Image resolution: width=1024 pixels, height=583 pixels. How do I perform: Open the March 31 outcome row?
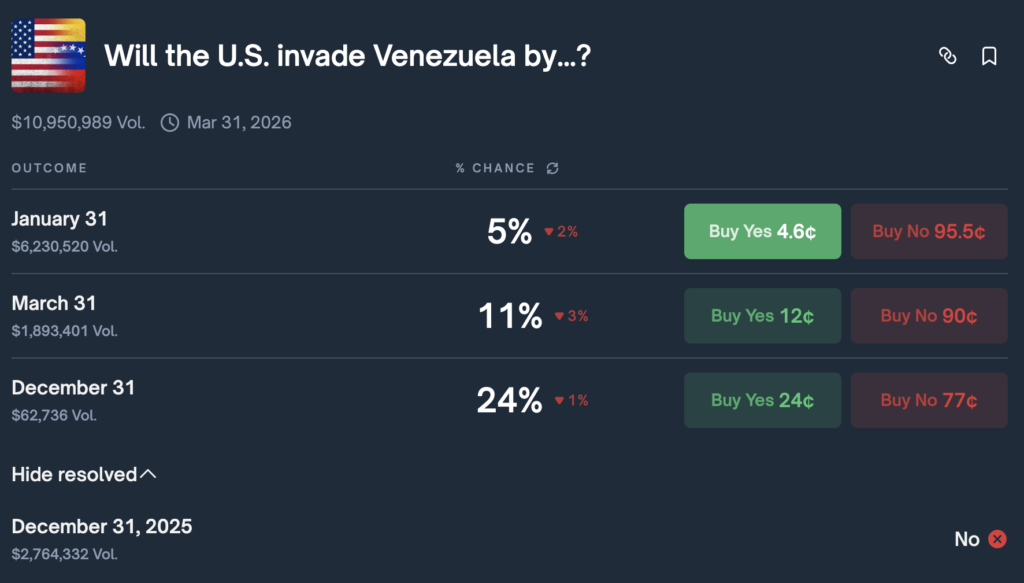point(54,303)
